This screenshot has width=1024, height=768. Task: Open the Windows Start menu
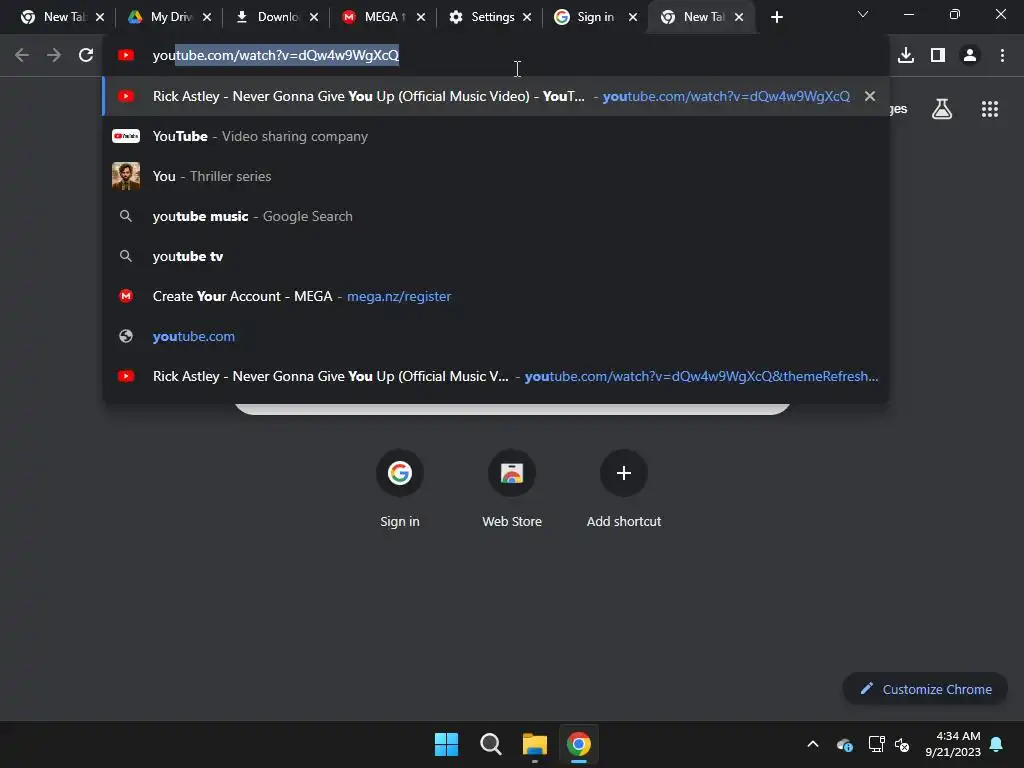click(447, 744)
